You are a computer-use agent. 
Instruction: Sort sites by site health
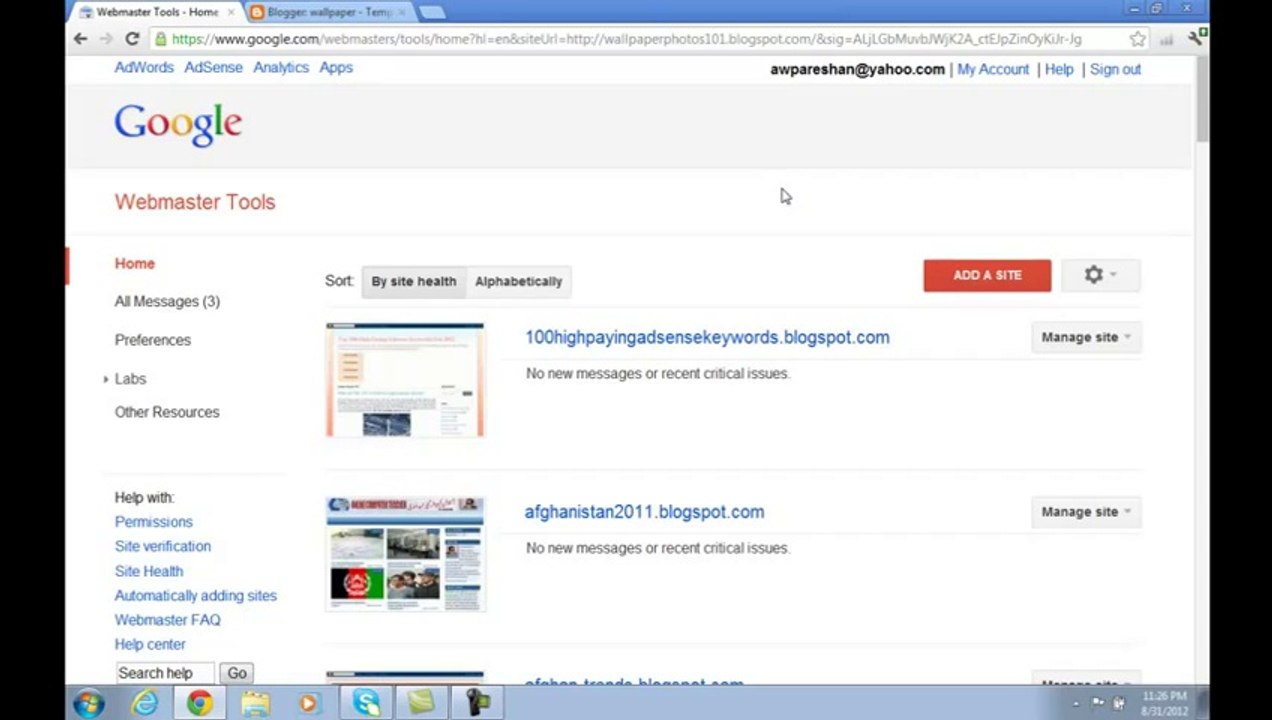[x=413, y=281]
